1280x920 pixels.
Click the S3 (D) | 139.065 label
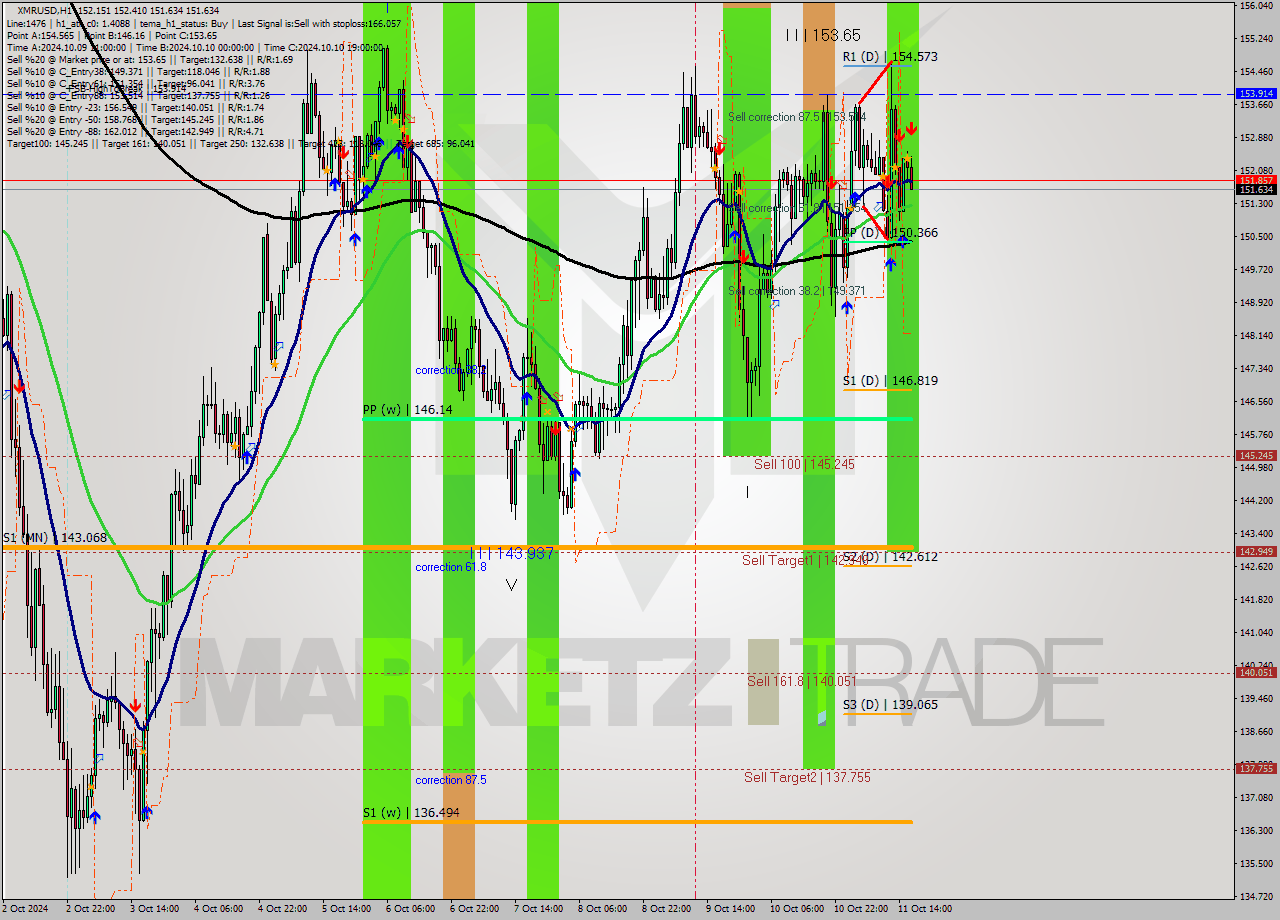(890, 705)
